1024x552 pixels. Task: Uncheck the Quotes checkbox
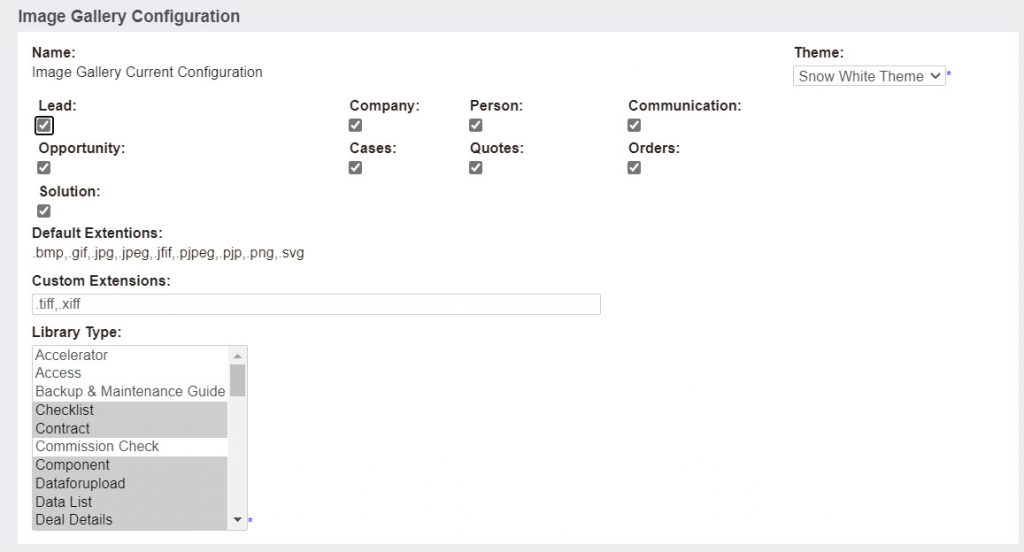pos(476,168)
